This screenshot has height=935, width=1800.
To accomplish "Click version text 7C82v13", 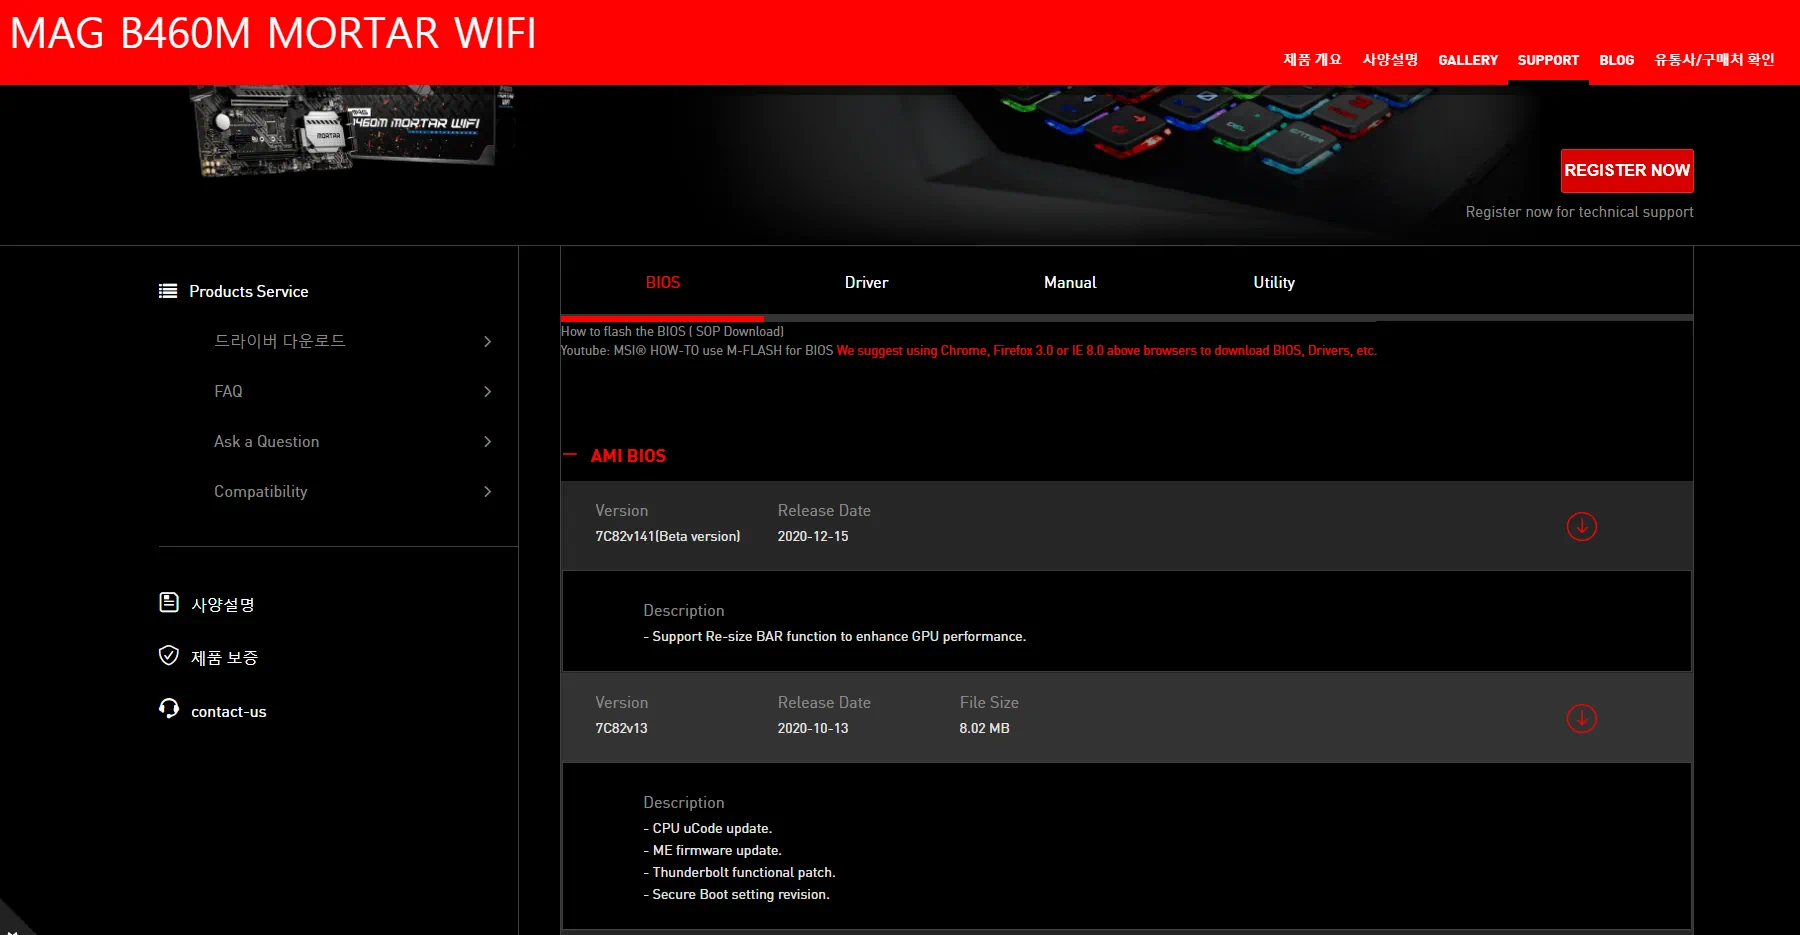I will pos(621,728).
